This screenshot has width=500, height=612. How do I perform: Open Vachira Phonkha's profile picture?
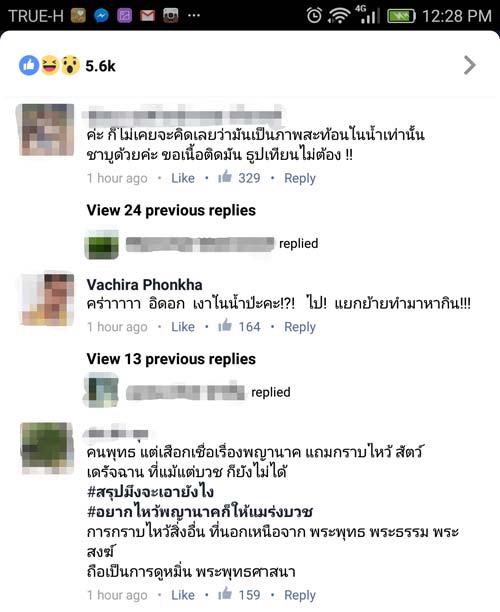coord(47,299)
